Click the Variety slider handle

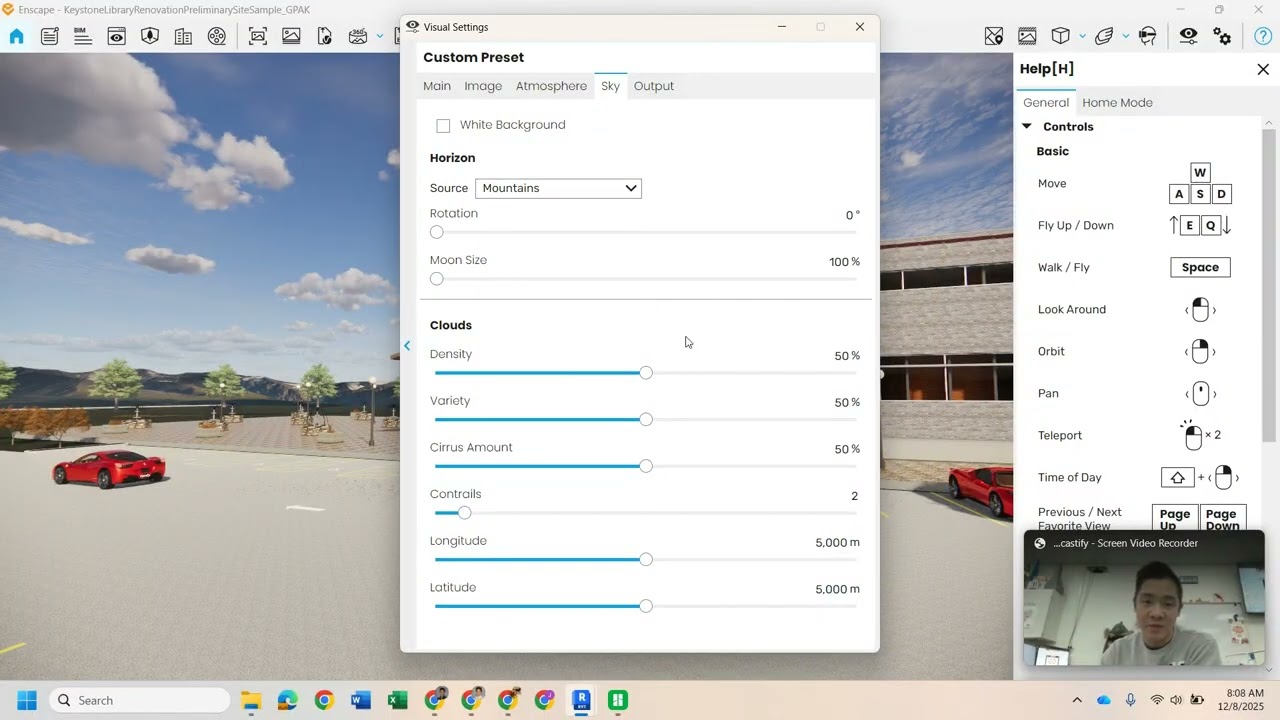[646, 420]
